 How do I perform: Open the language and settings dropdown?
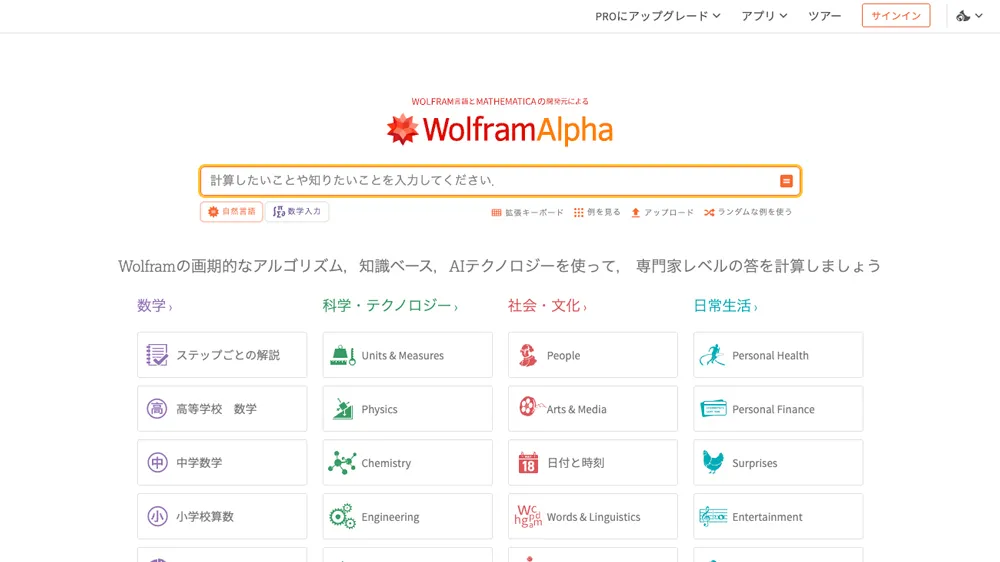tap(969, 16)
